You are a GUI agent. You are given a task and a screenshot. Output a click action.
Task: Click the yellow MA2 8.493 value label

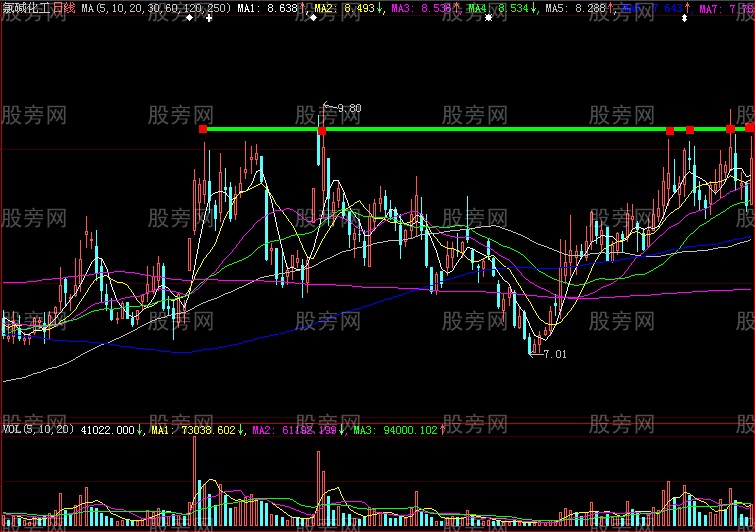click(345, 7)
